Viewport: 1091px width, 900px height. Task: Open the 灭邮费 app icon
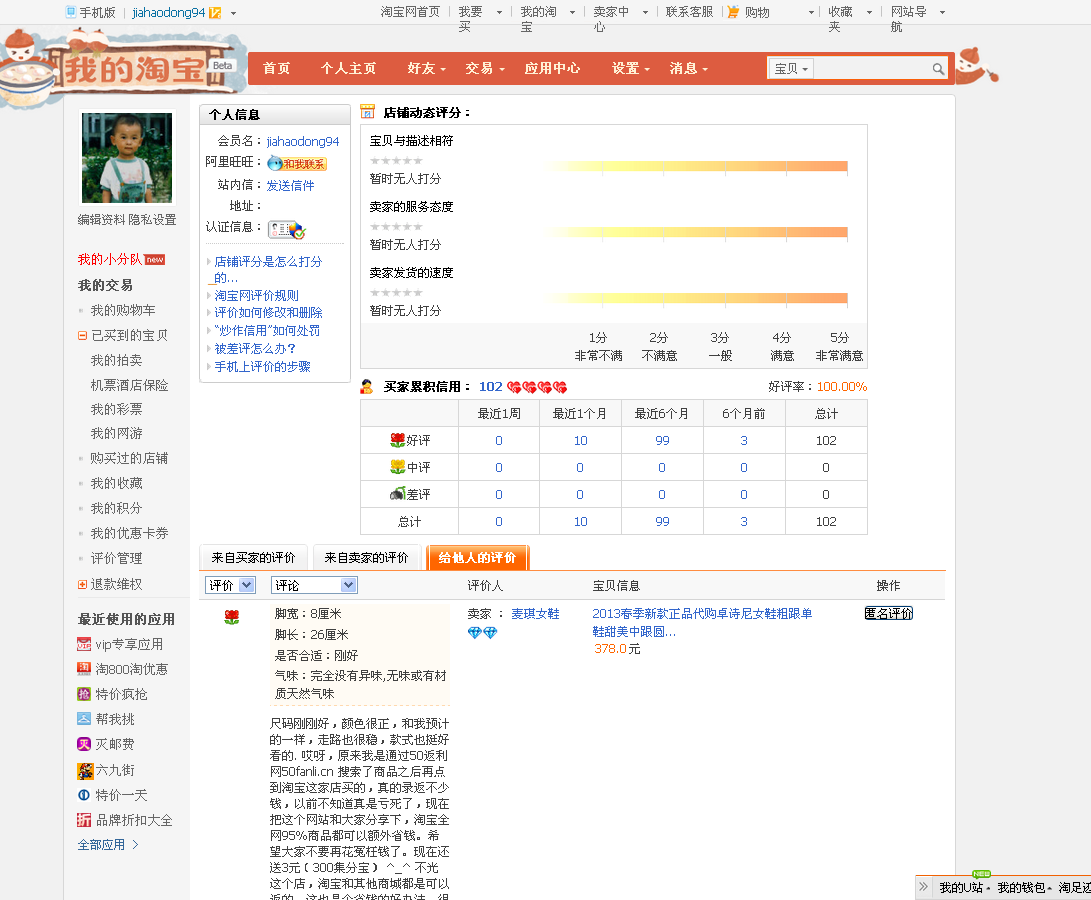tap(83, 744)
